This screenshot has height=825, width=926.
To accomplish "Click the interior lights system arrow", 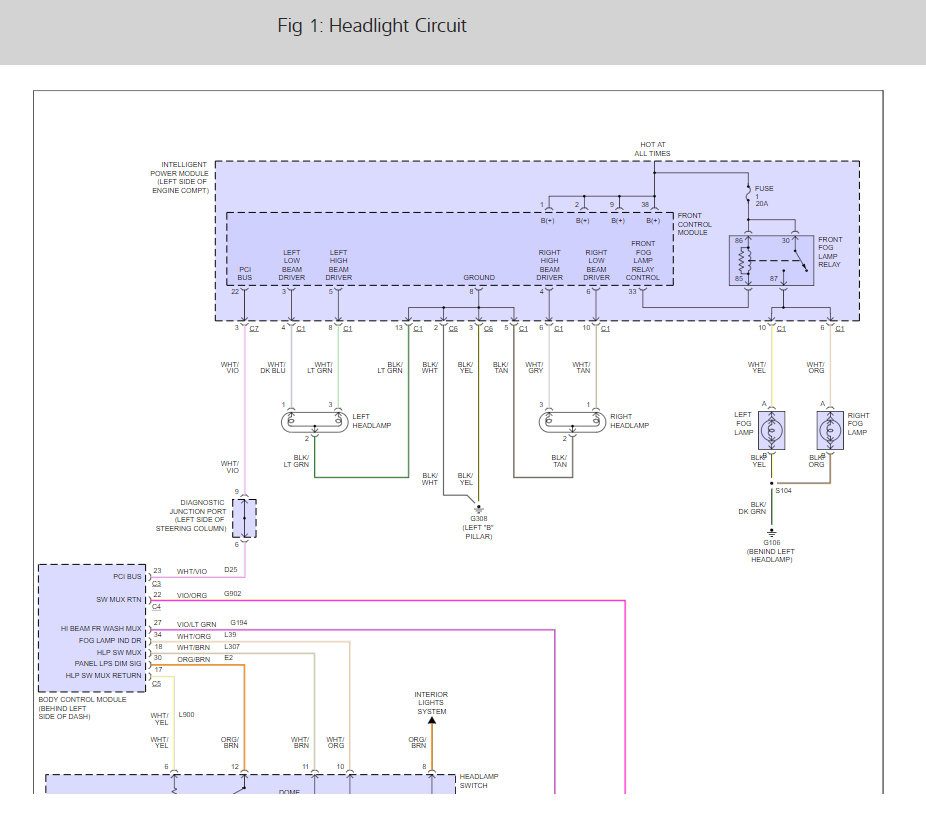I will [432, 720].
